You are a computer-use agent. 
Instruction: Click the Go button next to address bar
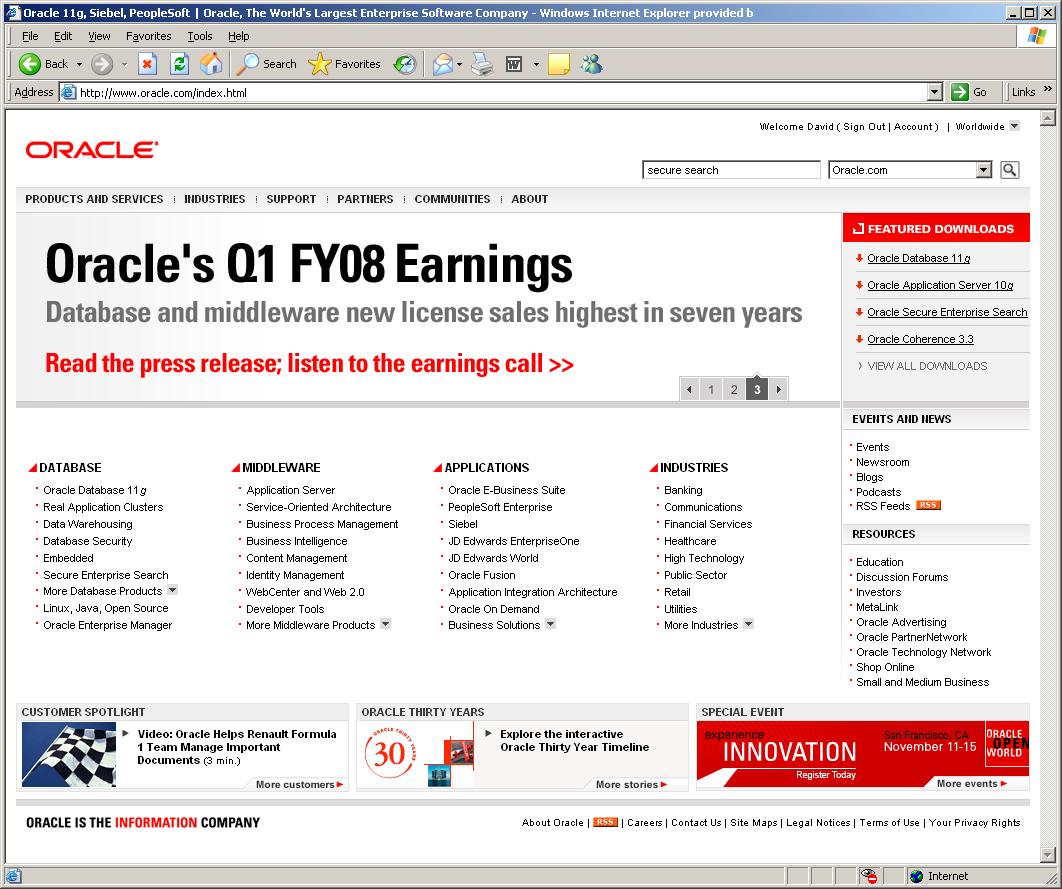969,92
